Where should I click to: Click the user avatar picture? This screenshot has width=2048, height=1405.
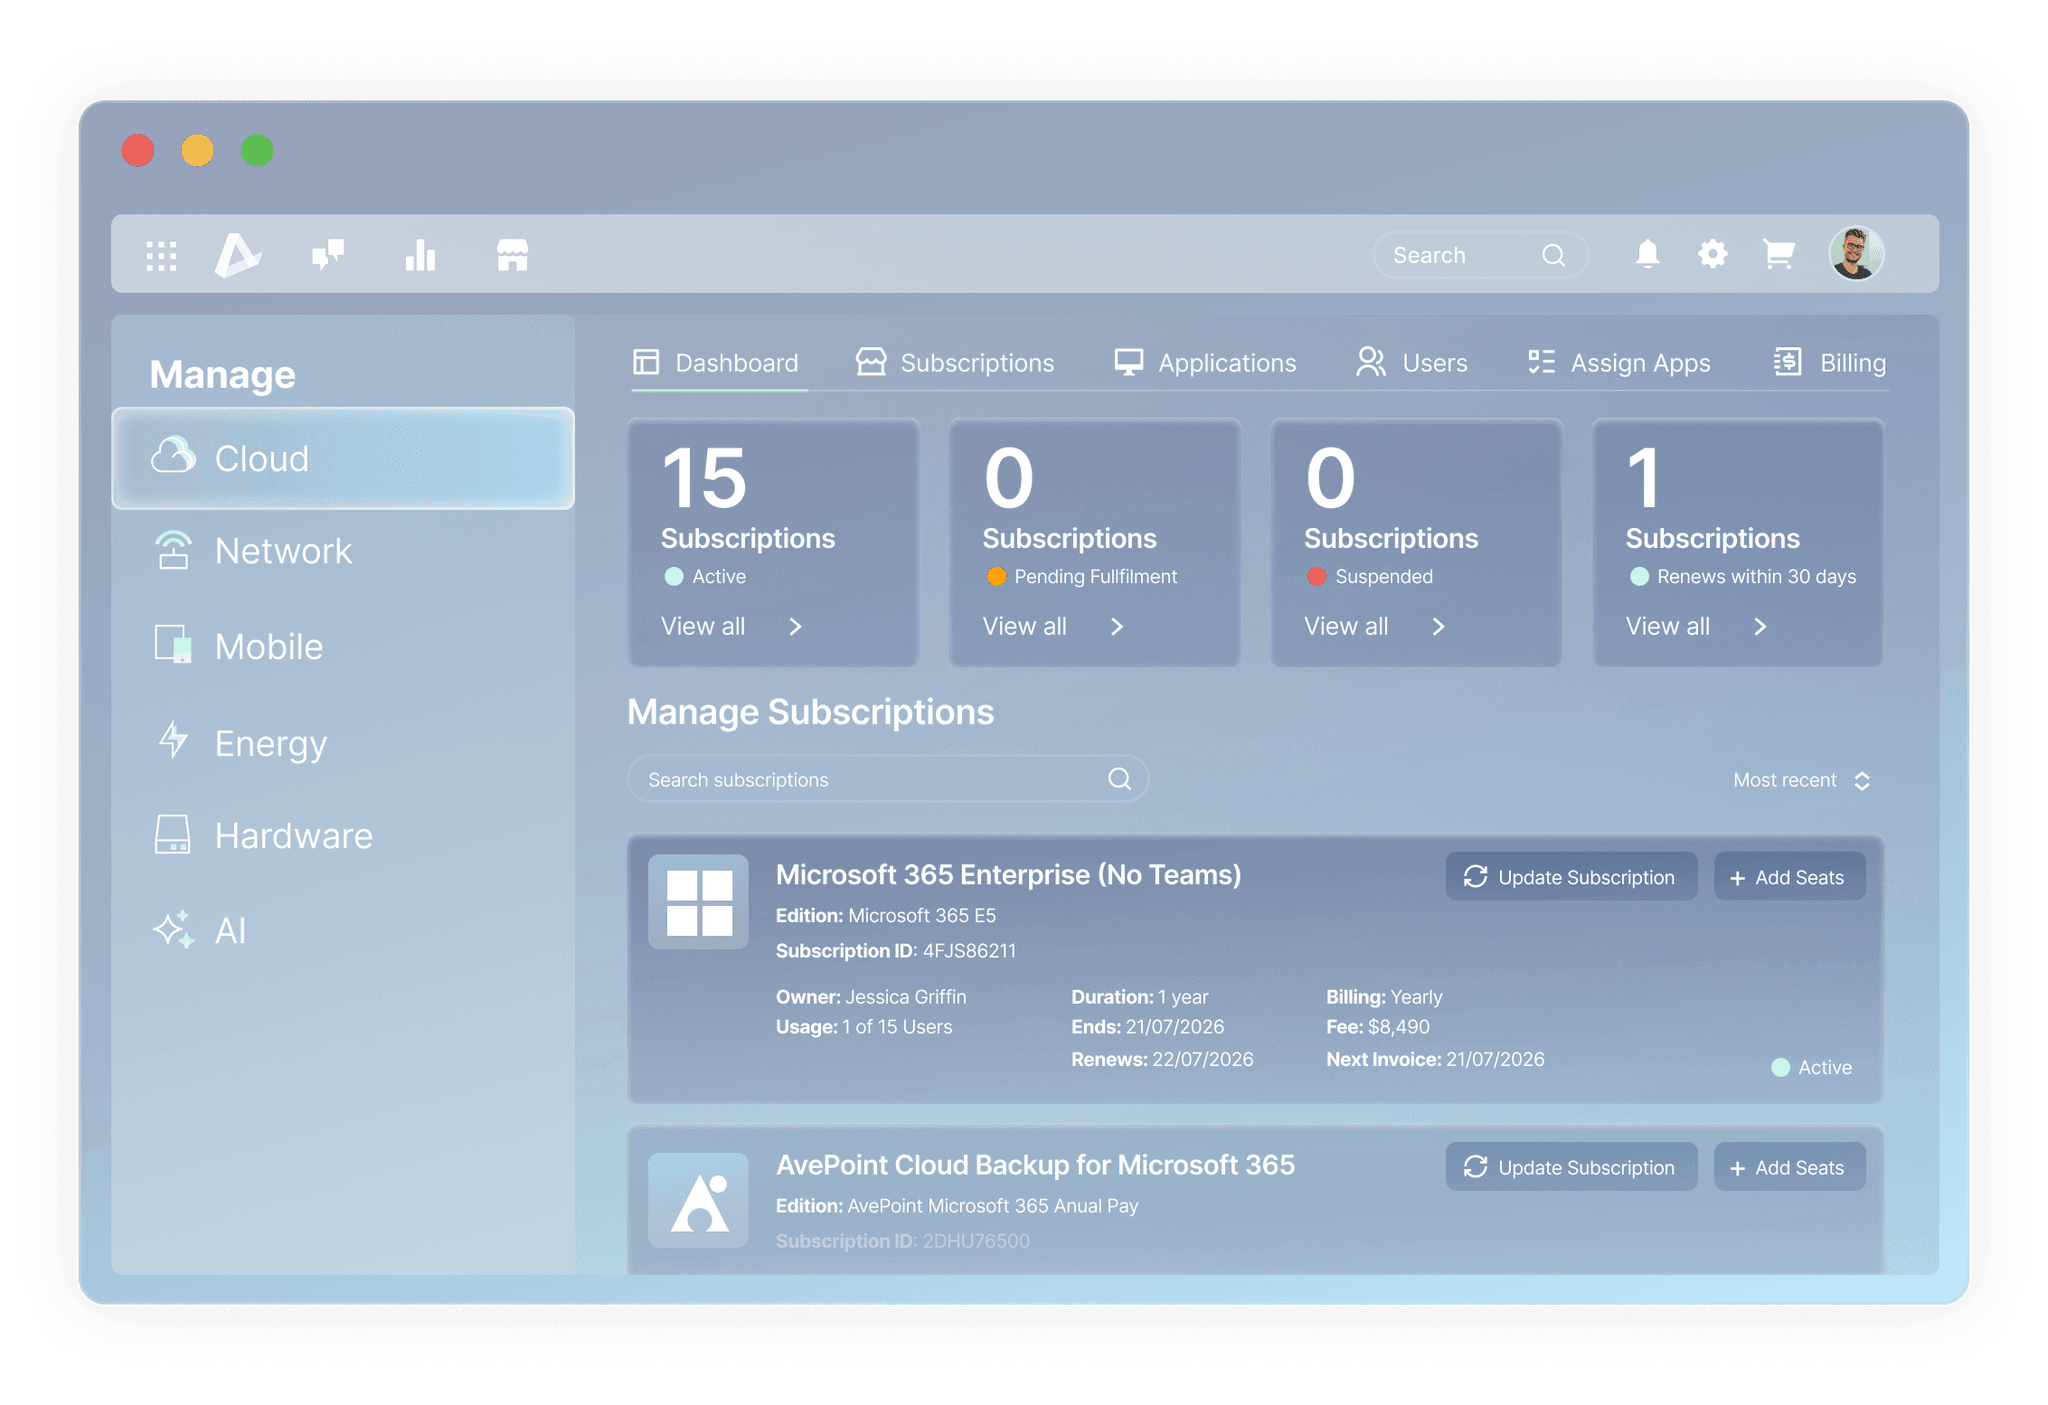click(x=1855, y=254)
